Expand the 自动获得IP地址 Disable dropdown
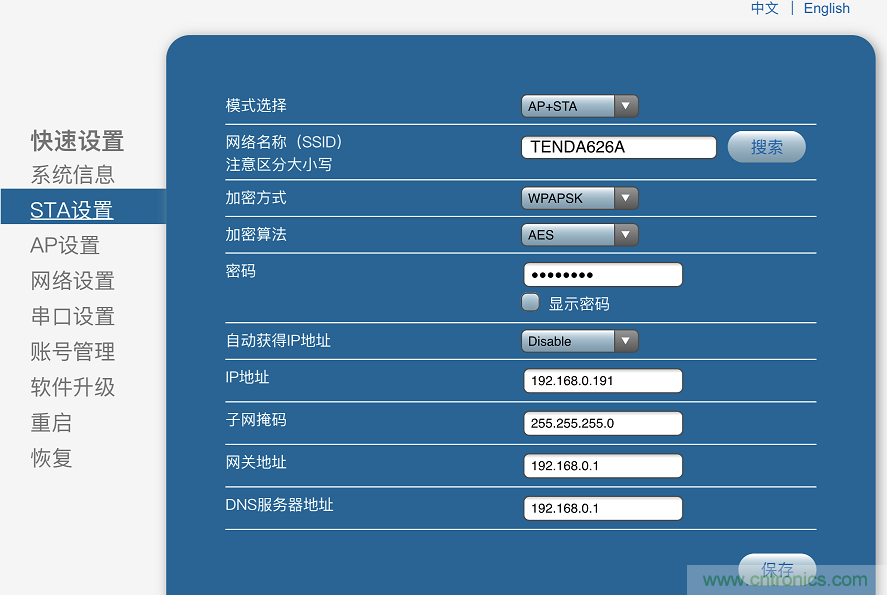887x595 pixels. tap(579, 341)
